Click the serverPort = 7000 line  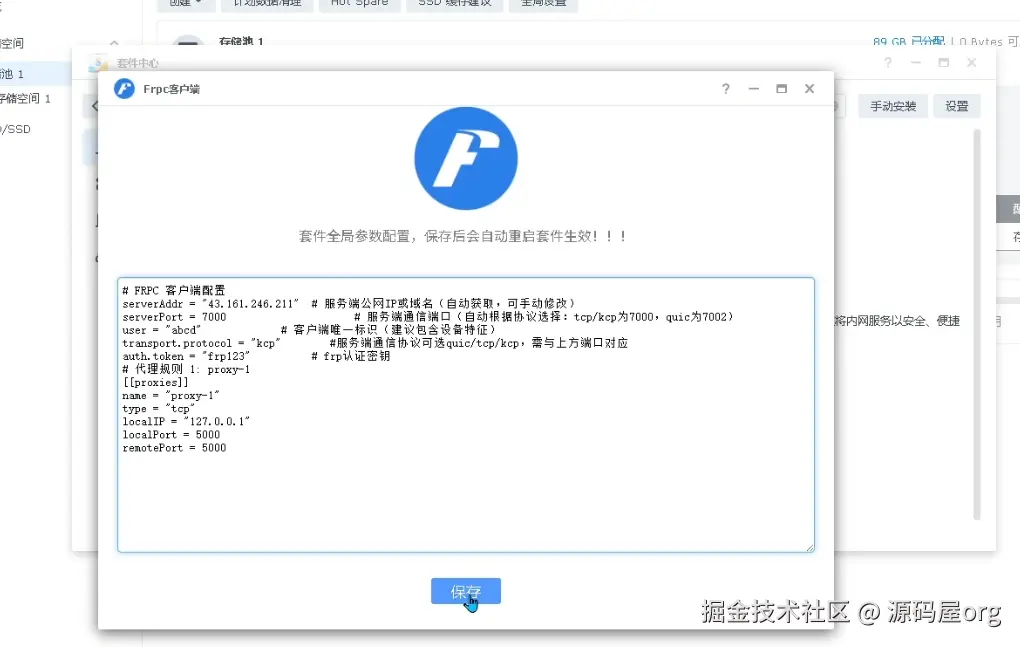coord(428,317)
